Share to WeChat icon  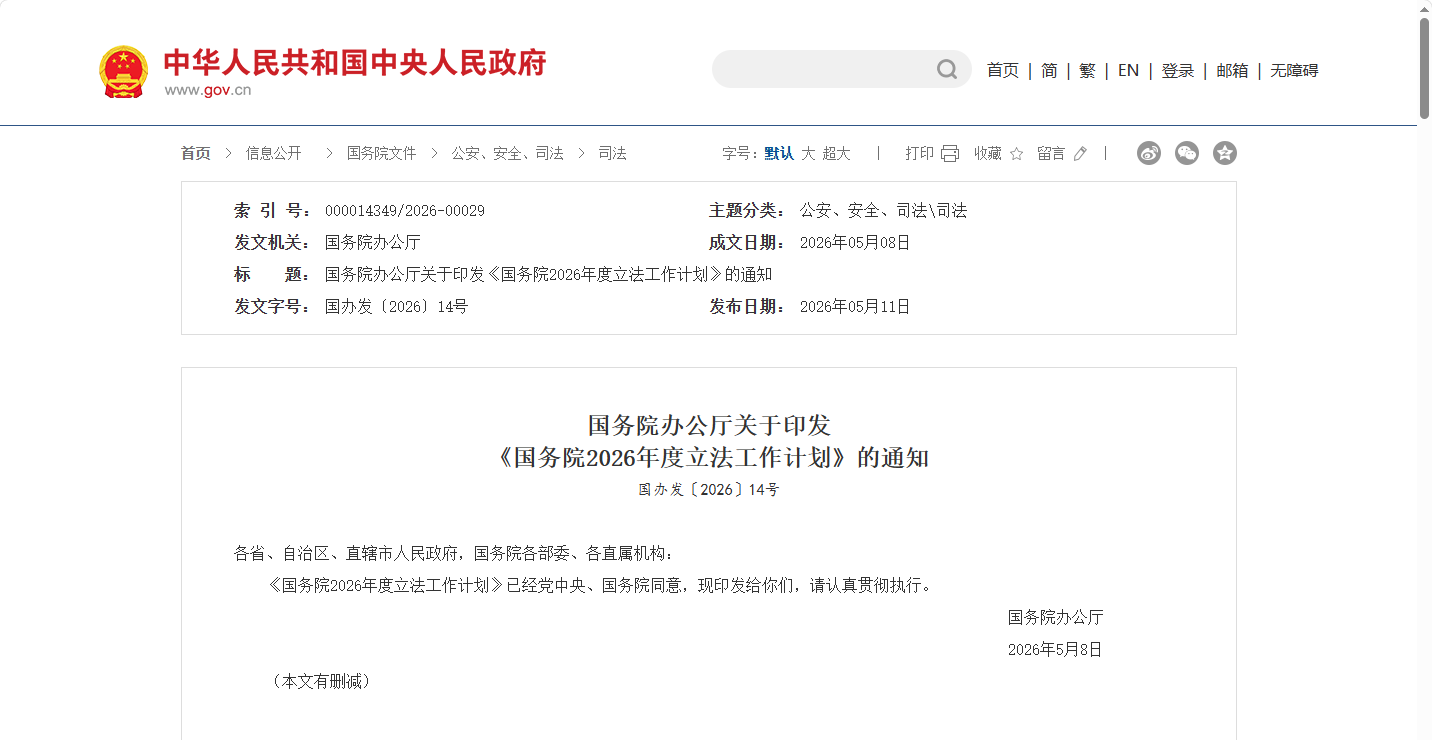(1187, 153)
